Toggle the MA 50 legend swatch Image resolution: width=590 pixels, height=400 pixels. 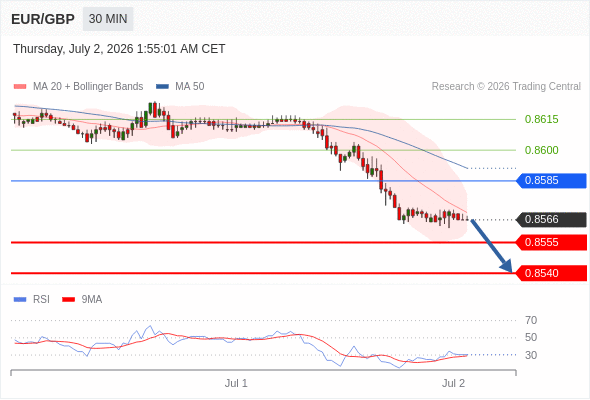pyautogui.click(x=162, y=87)
